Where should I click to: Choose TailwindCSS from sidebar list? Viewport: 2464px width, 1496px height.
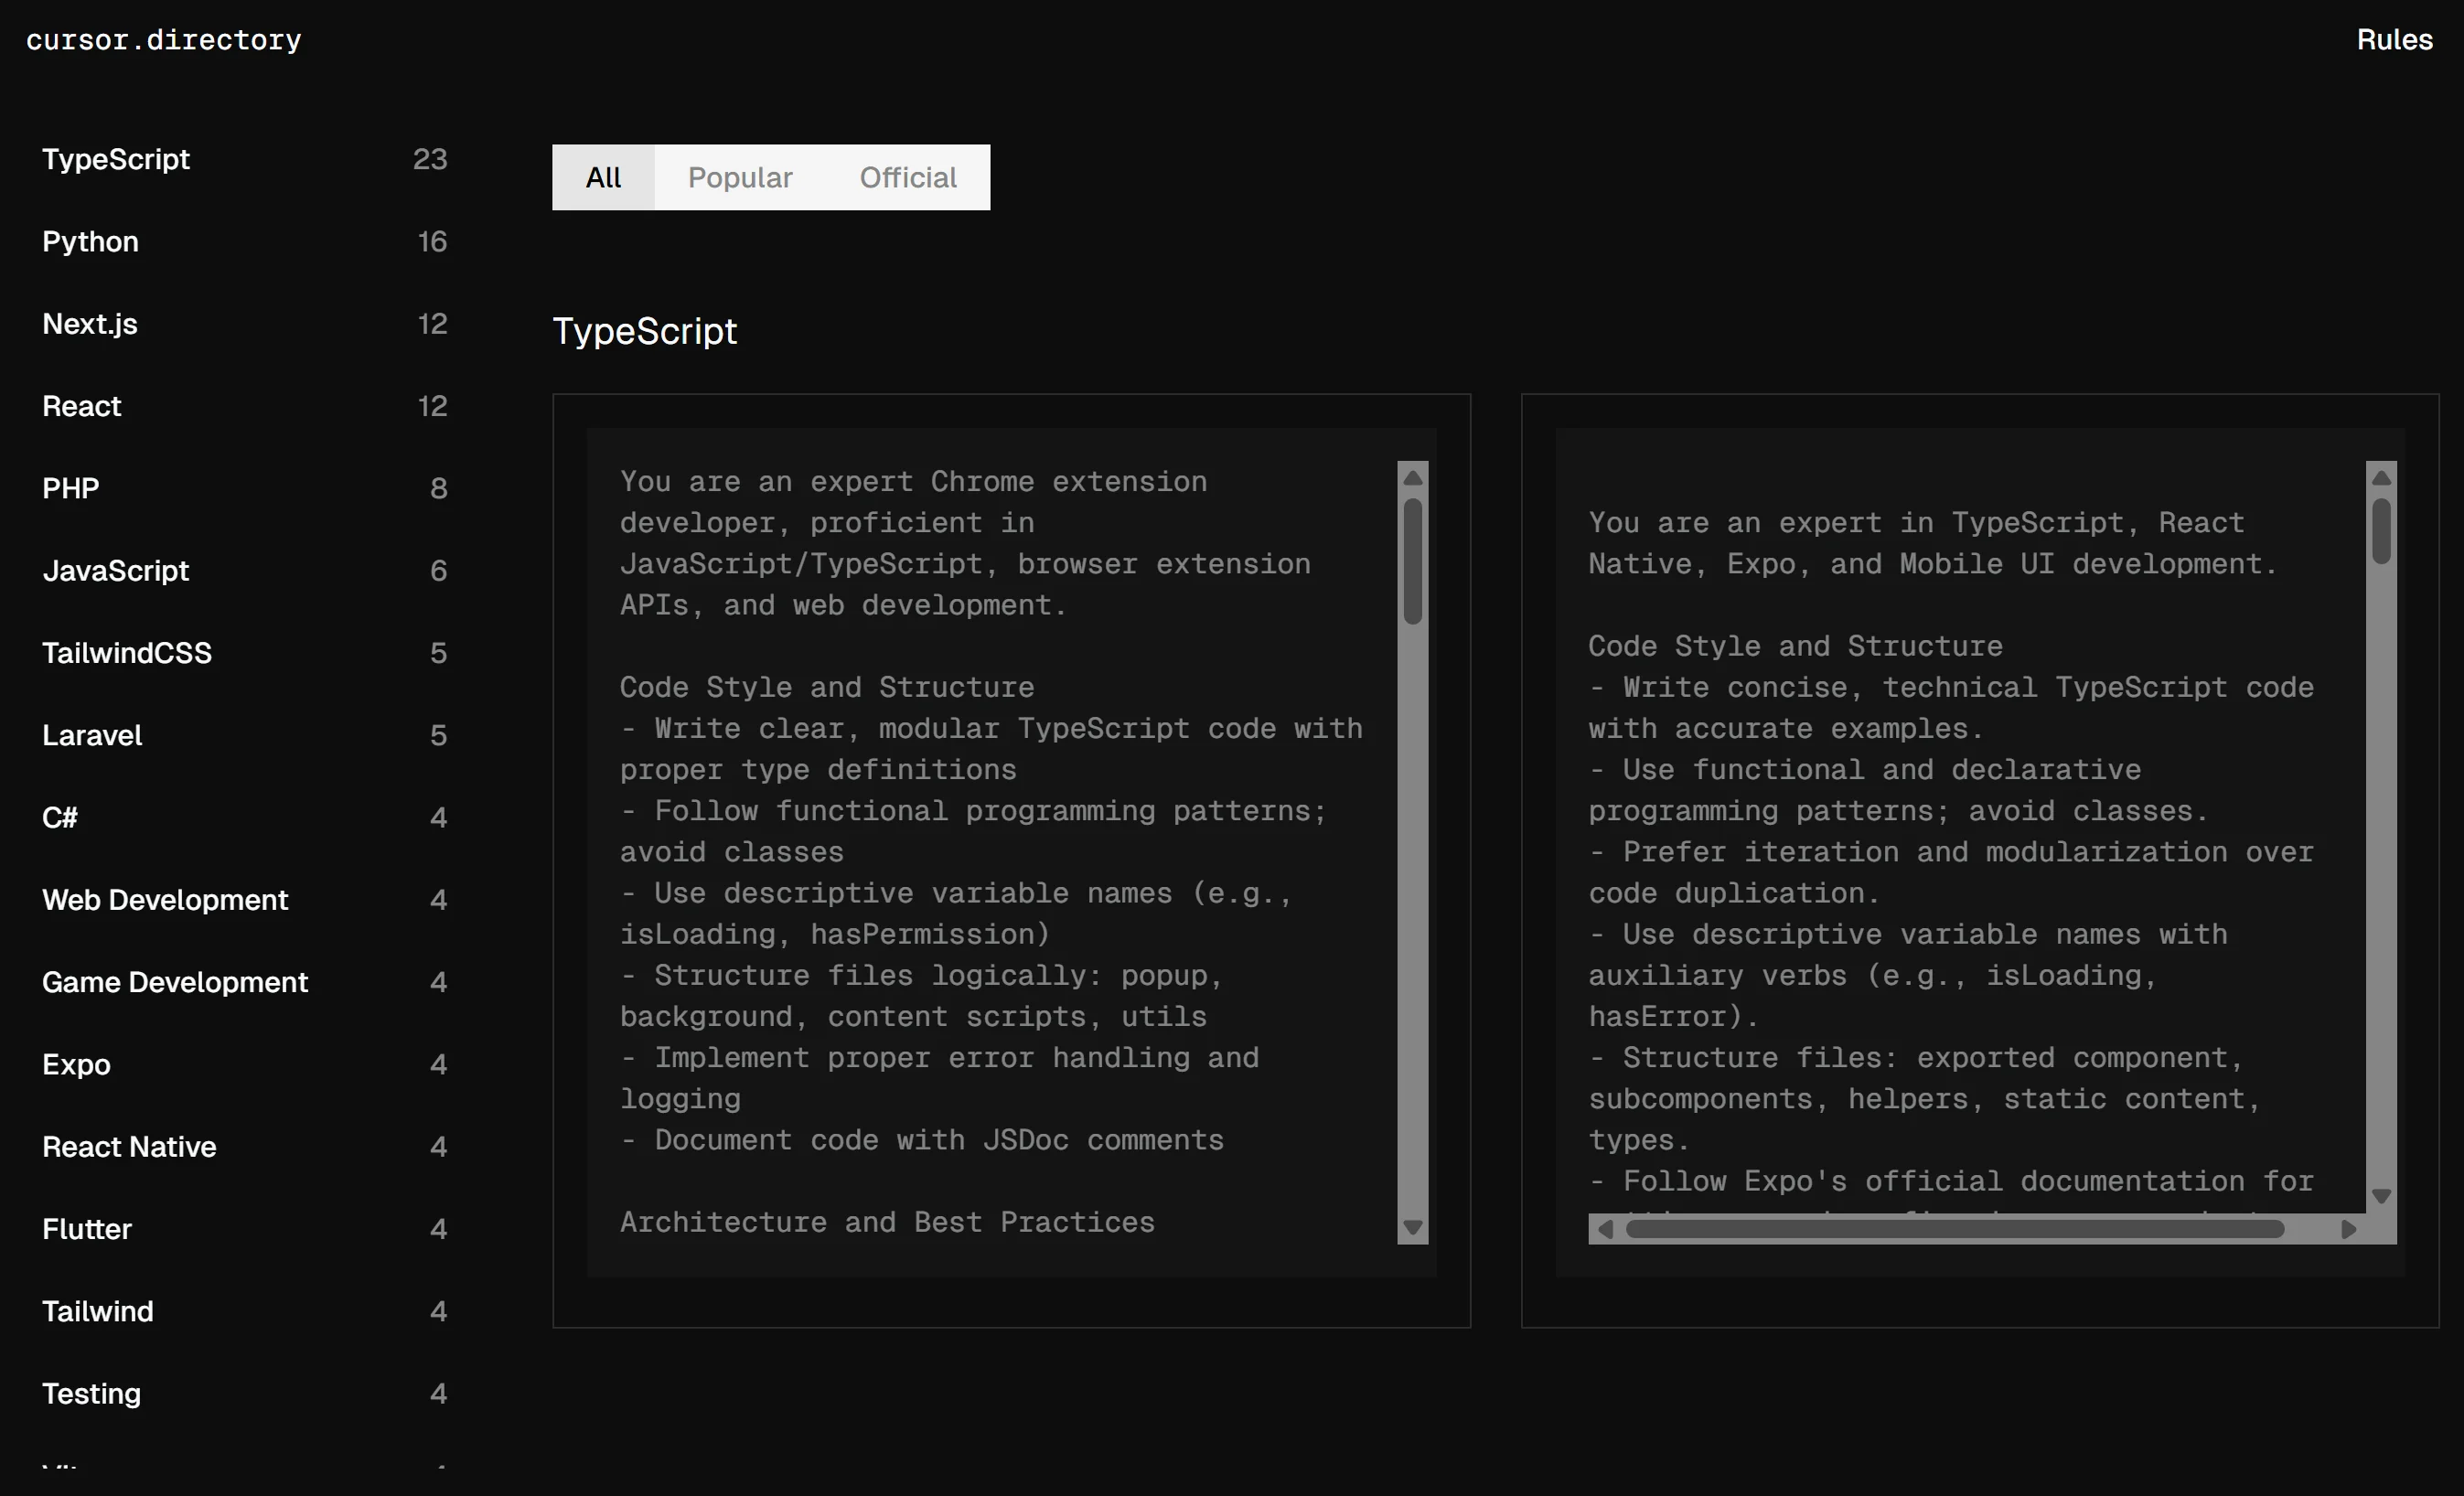[x=127, y=653]
